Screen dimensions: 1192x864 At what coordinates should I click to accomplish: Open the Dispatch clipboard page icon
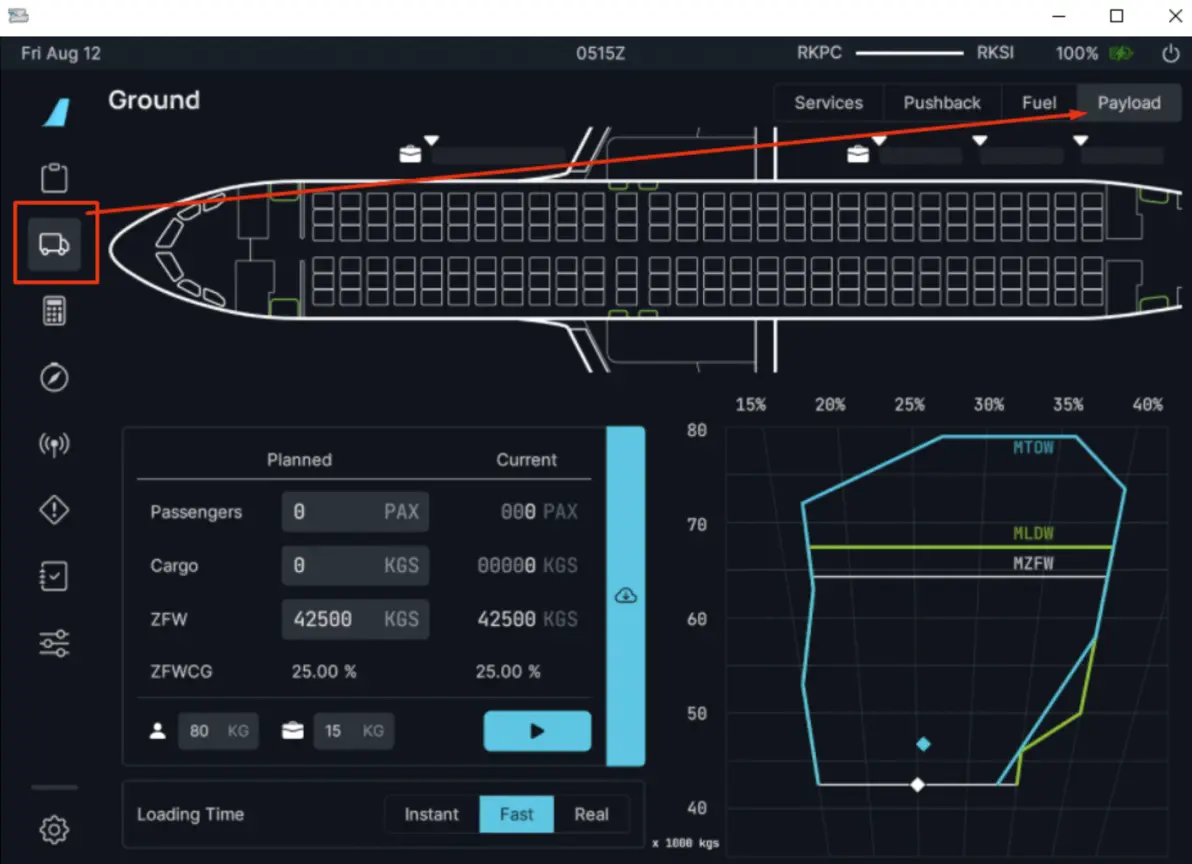[x=54, y=178]
